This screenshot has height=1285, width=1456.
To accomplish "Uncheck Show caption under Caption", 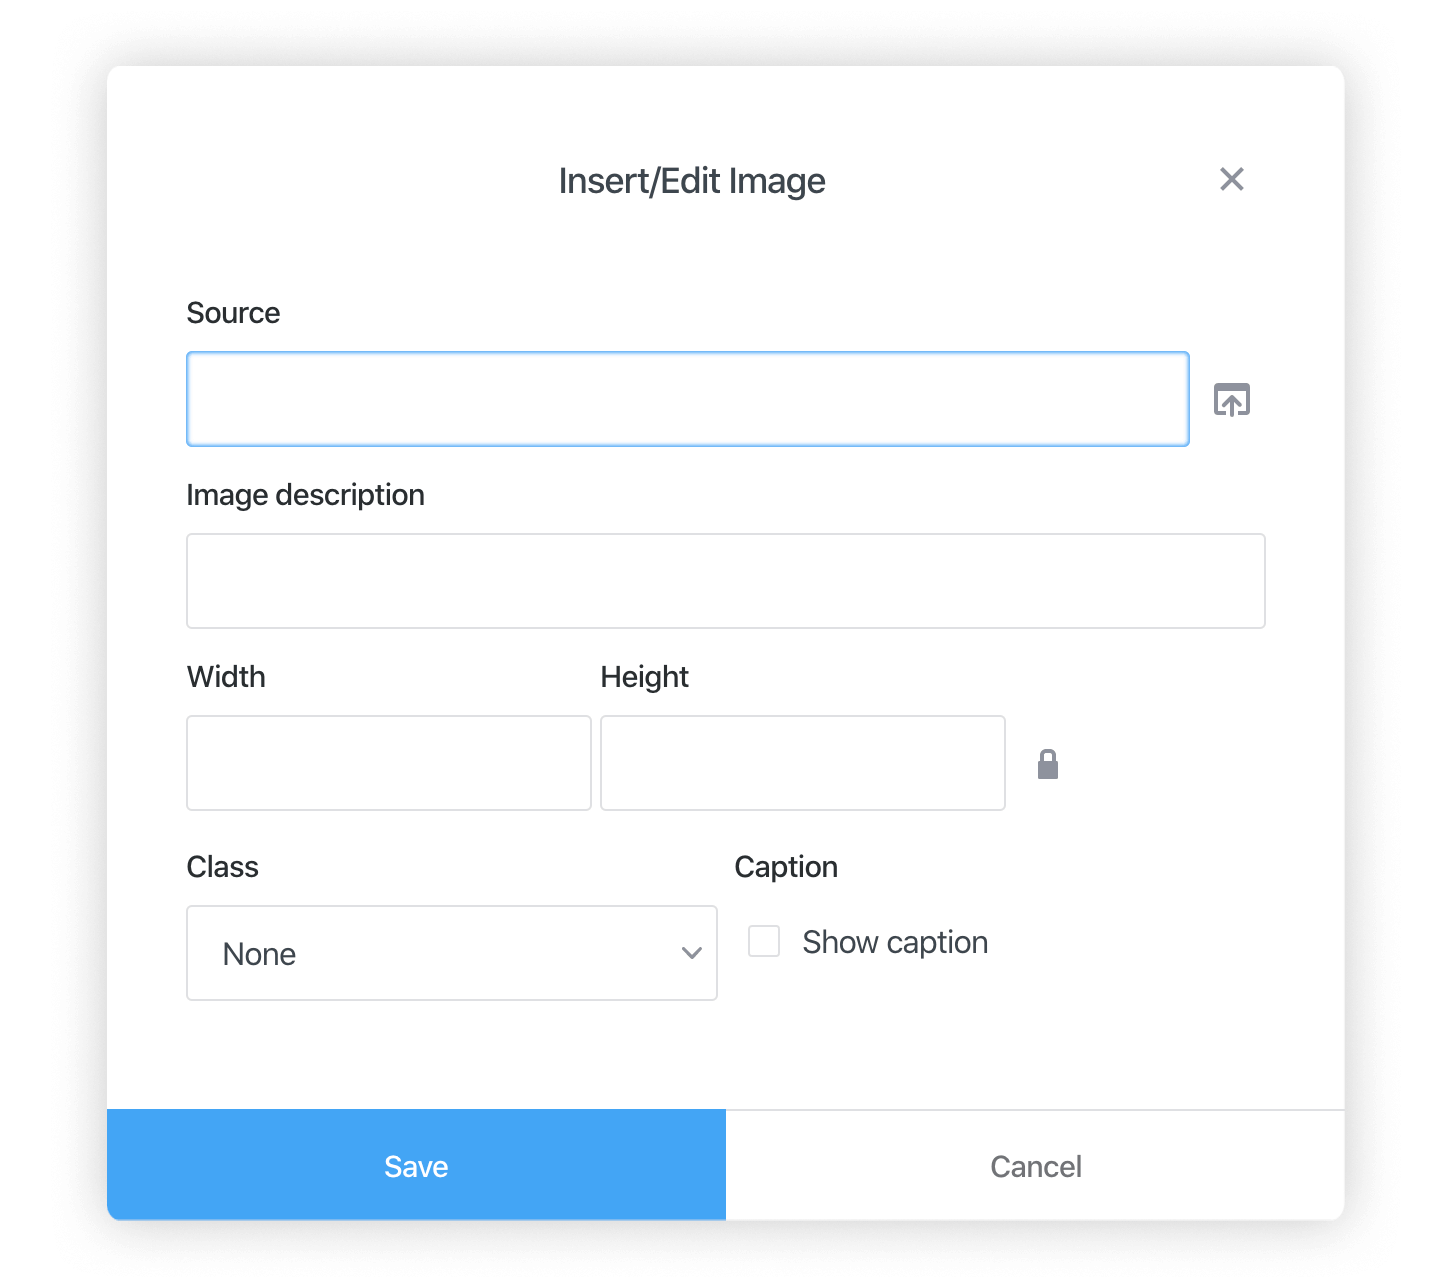I will [x=764, y=941].
